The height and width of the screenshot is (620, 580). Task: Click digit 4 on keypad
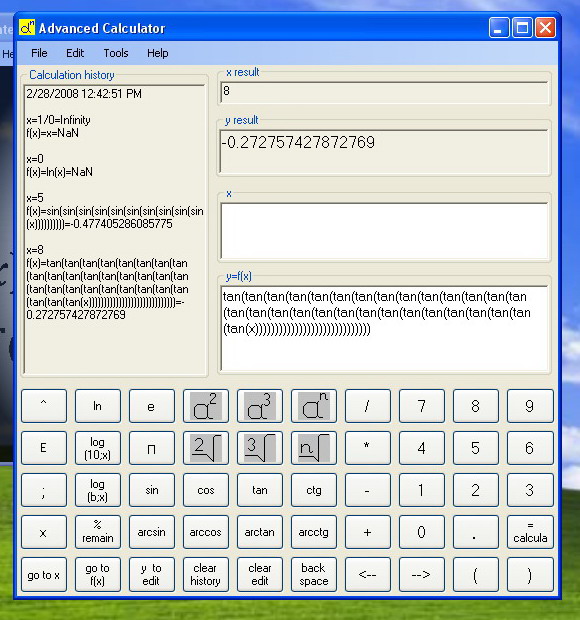coord(422,448)
